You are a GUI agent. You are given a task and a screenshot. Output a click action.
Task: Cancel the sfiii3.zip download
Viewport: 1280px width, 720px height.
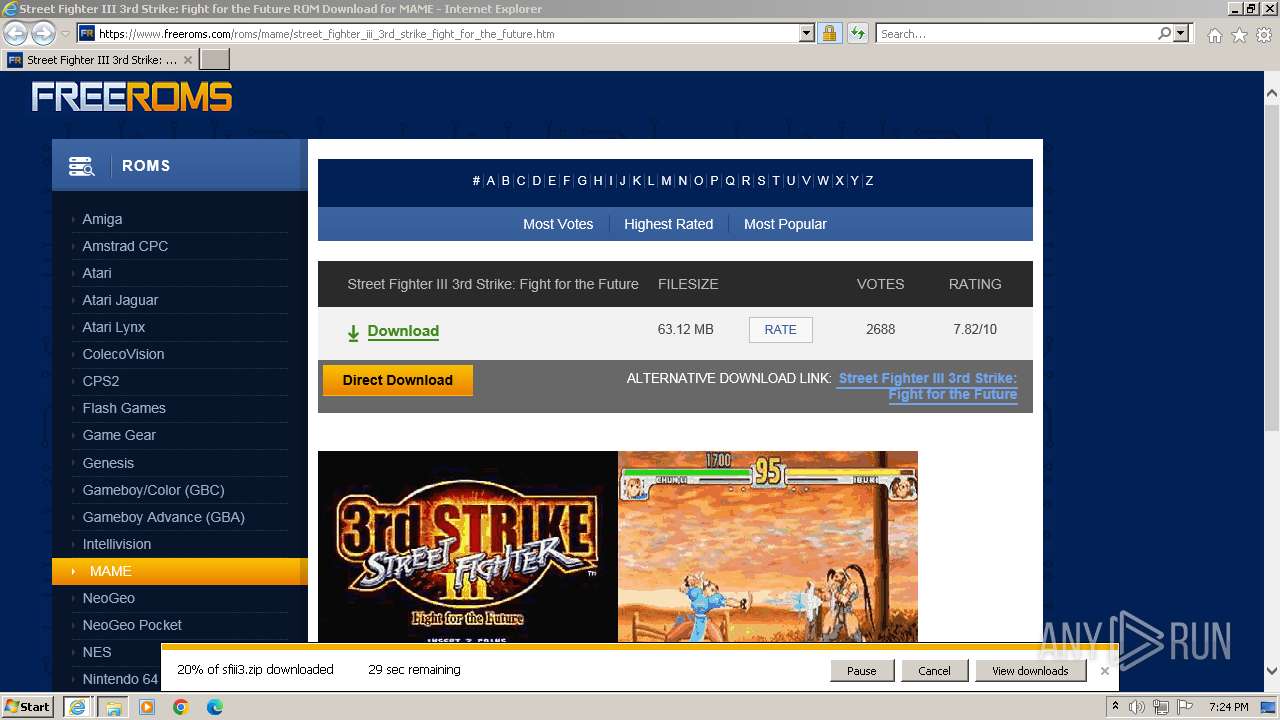(934, 671)
